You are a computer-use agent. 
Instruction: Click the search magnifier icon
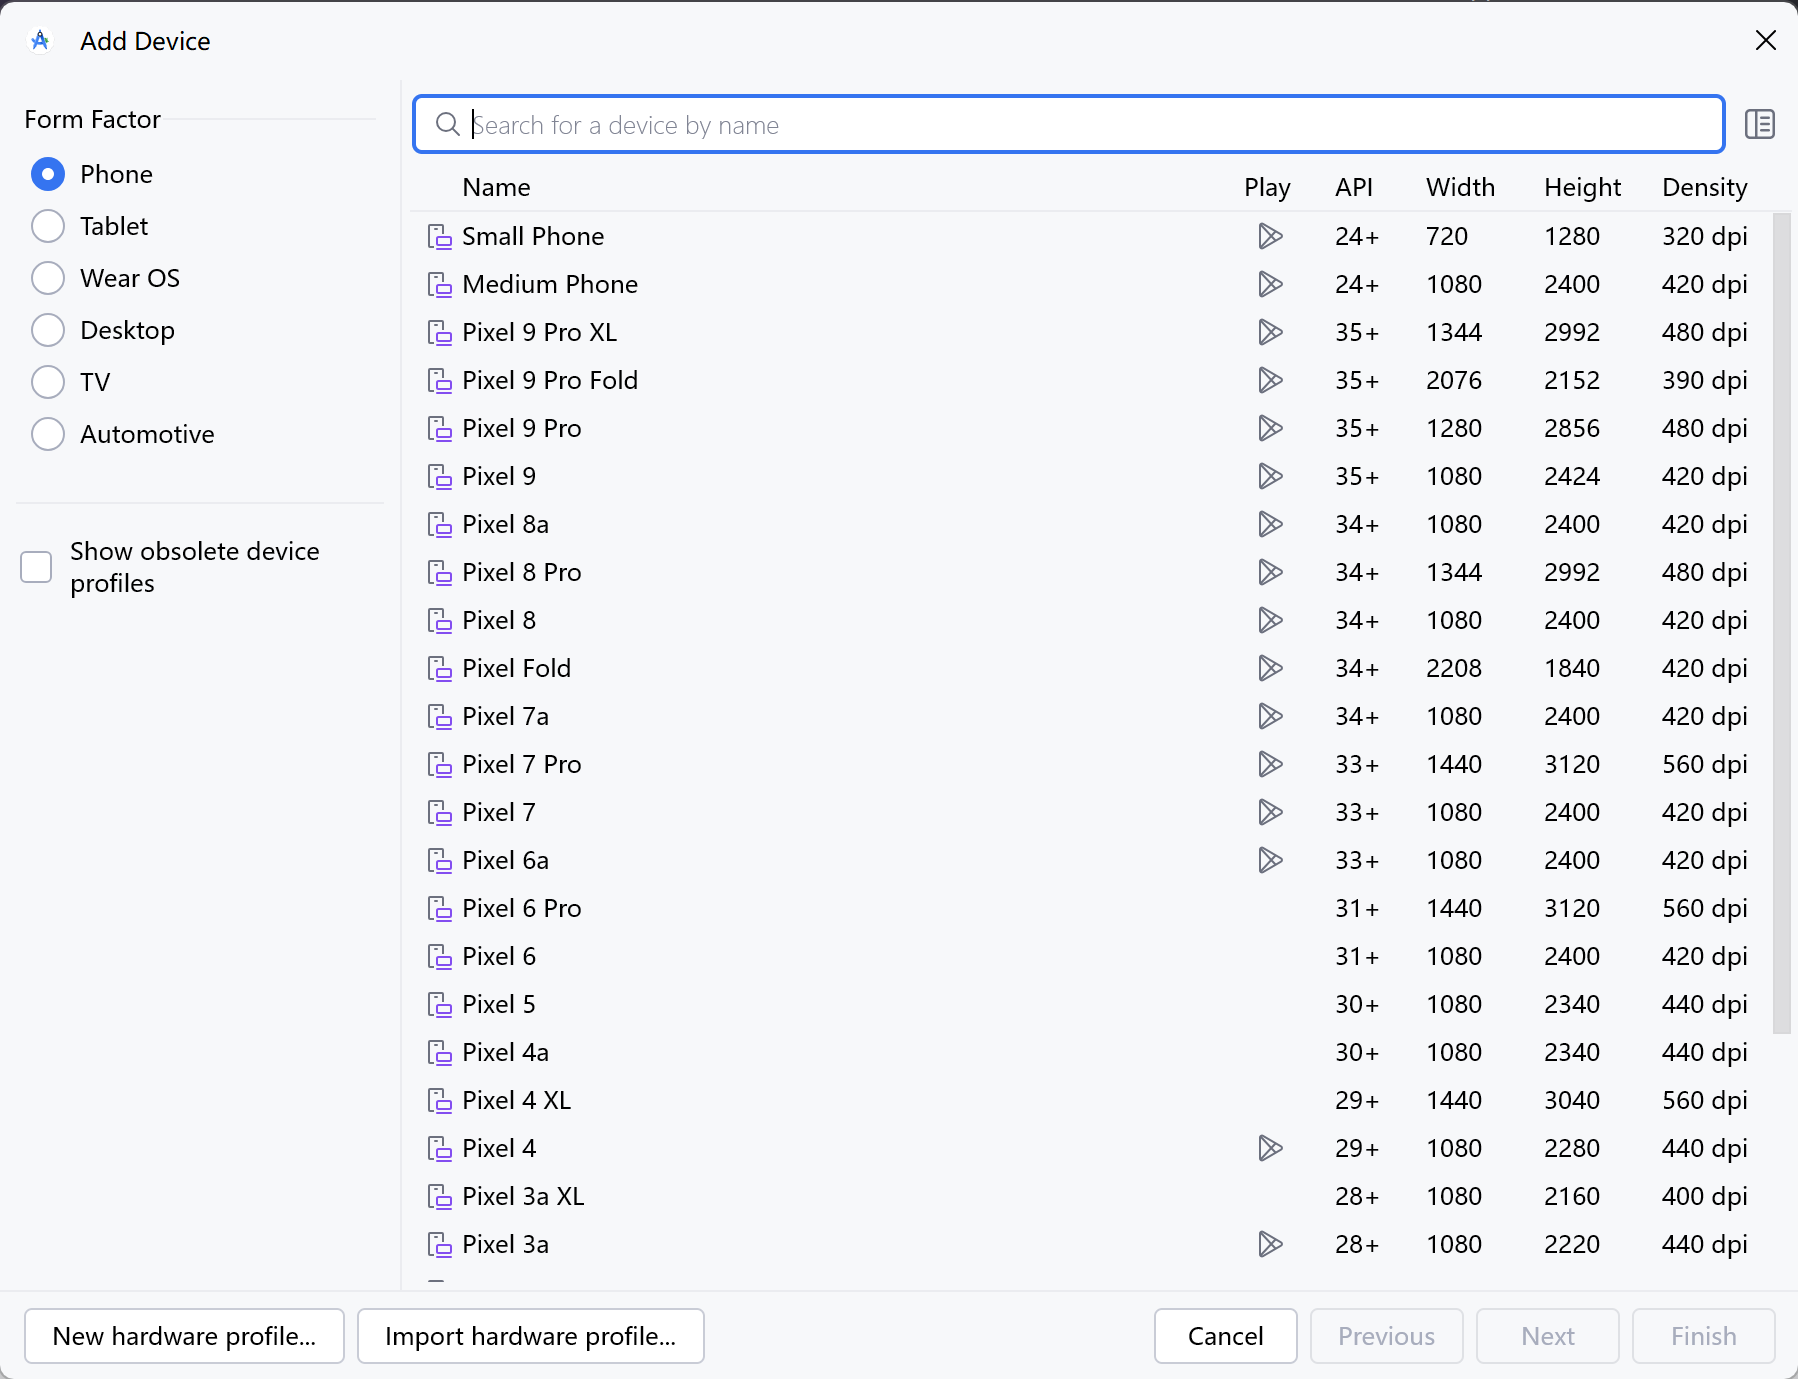pyautogui.click(x=447, y=125)
